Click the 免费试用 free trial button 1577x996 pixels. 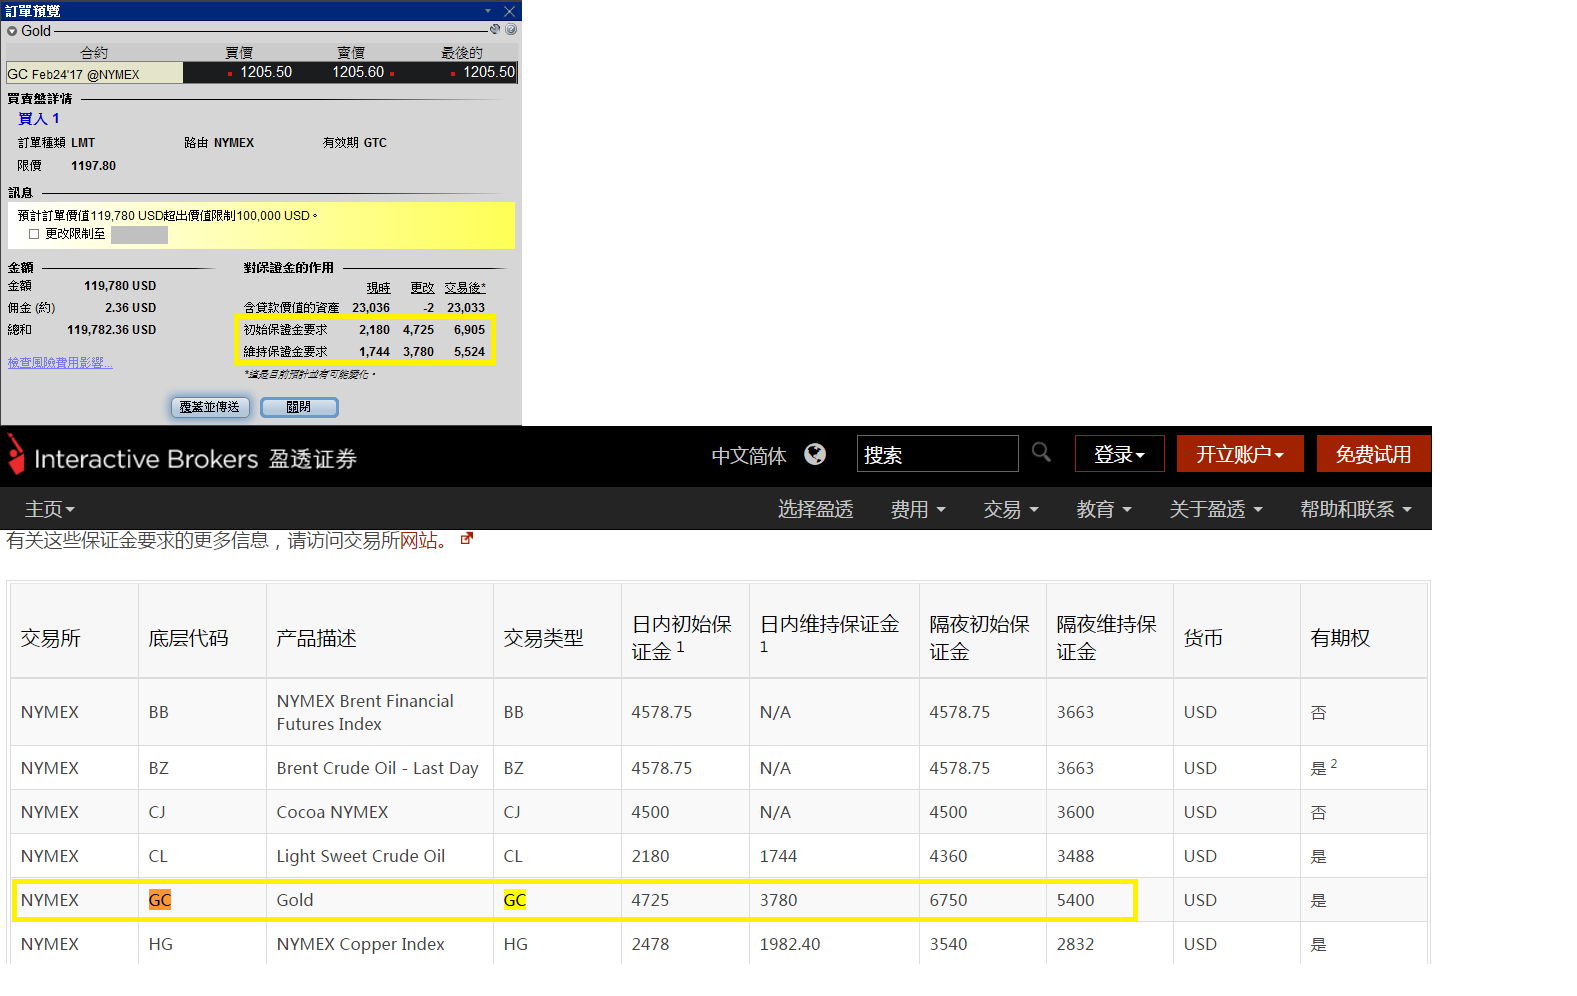pyautogui.click(x=1373, y=454)
